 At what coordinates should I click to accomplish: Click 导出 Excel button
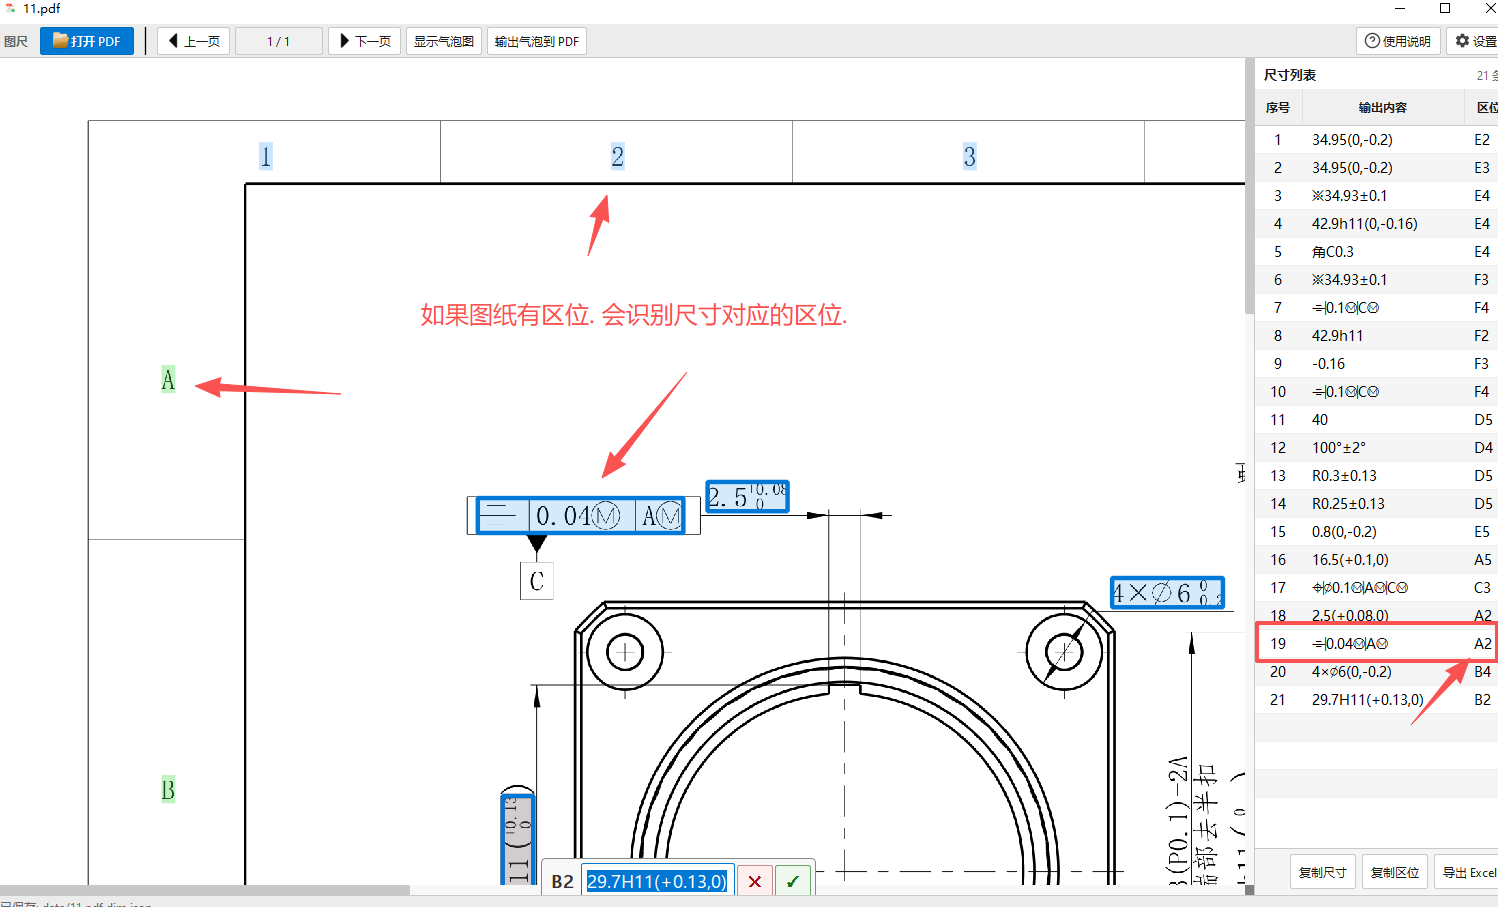point(1468,872)
